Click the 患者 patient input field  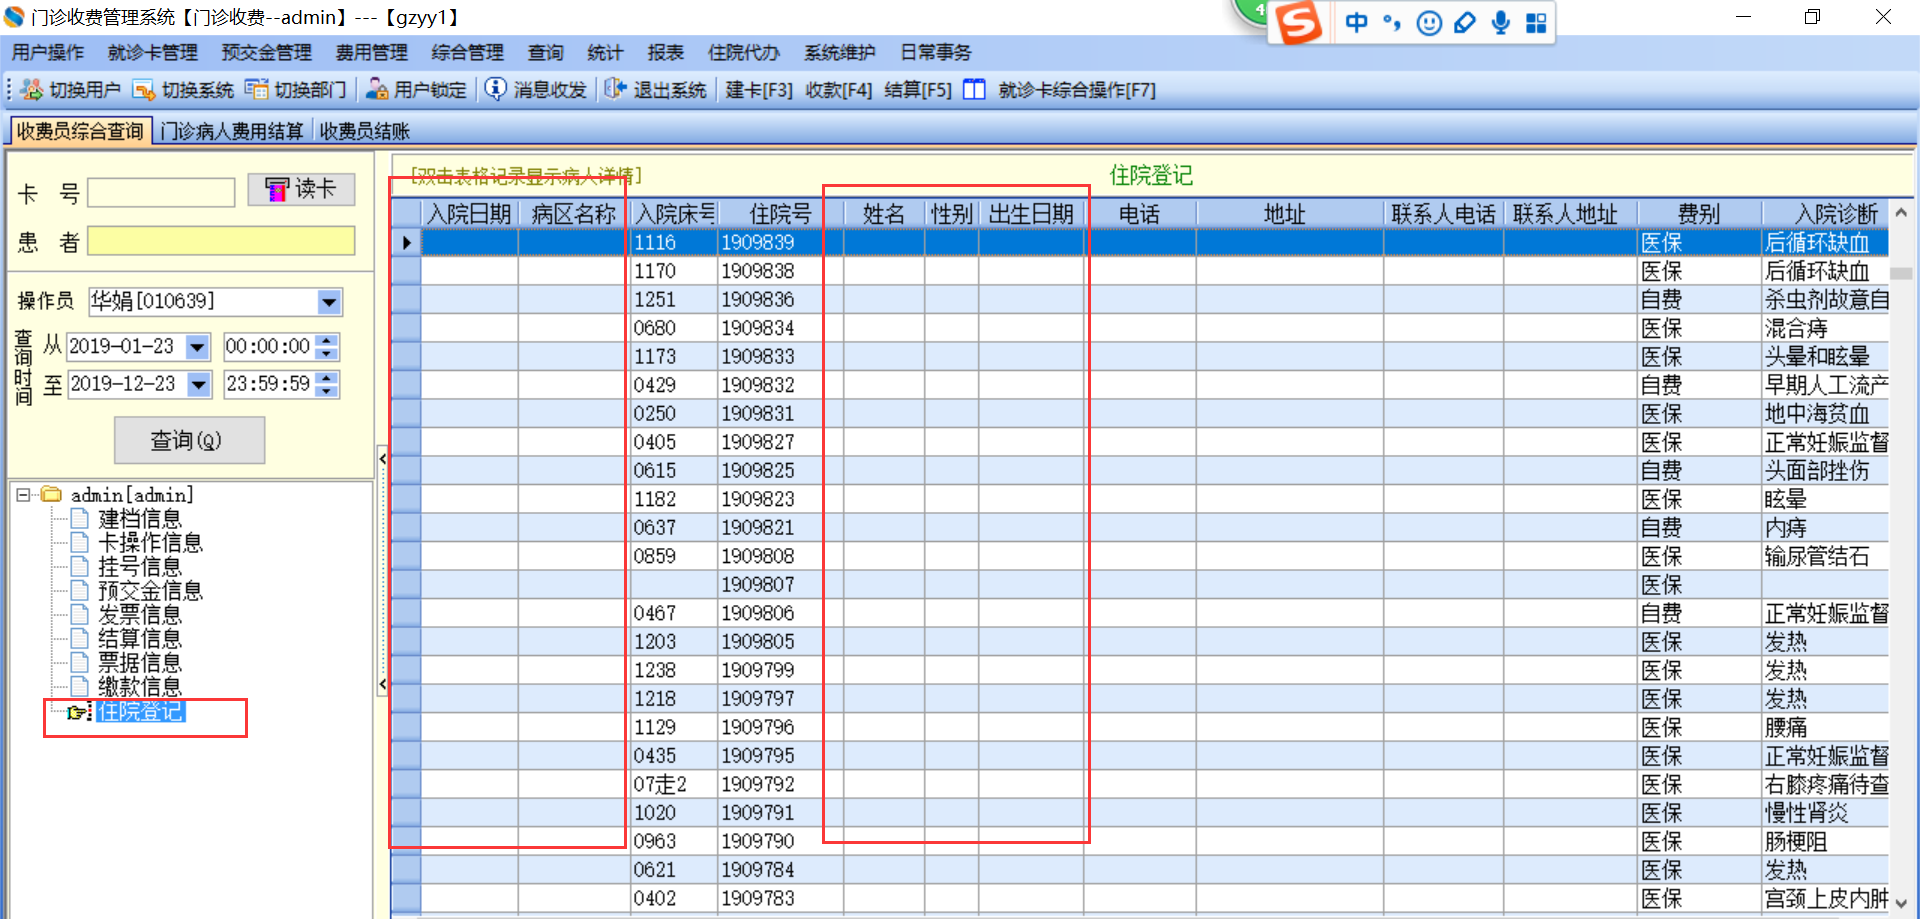pos(221,241)
